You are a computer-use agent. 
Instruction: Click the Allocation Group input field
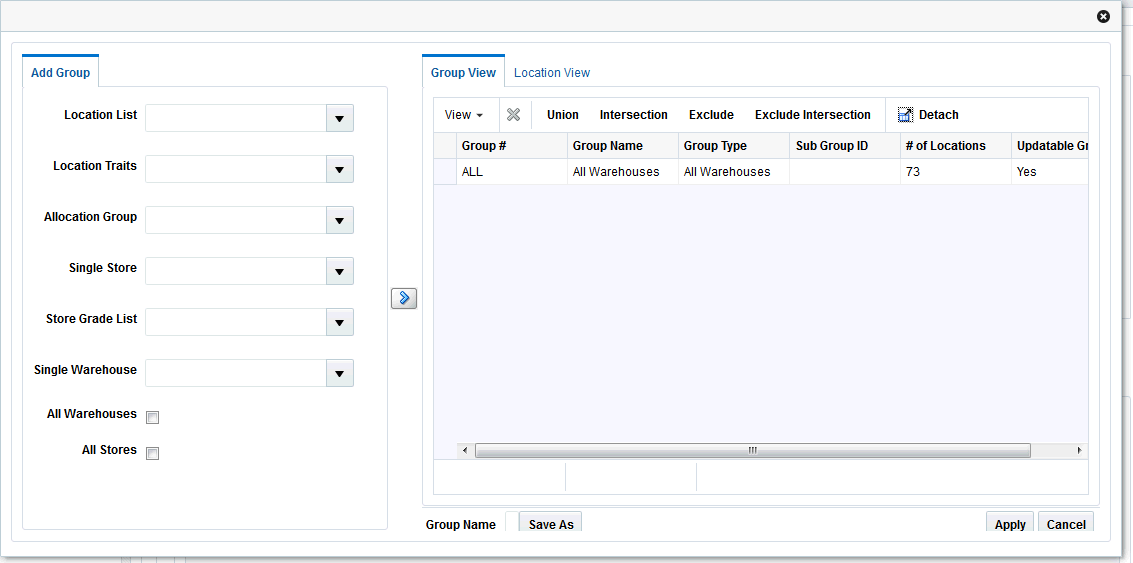point(236,220)
